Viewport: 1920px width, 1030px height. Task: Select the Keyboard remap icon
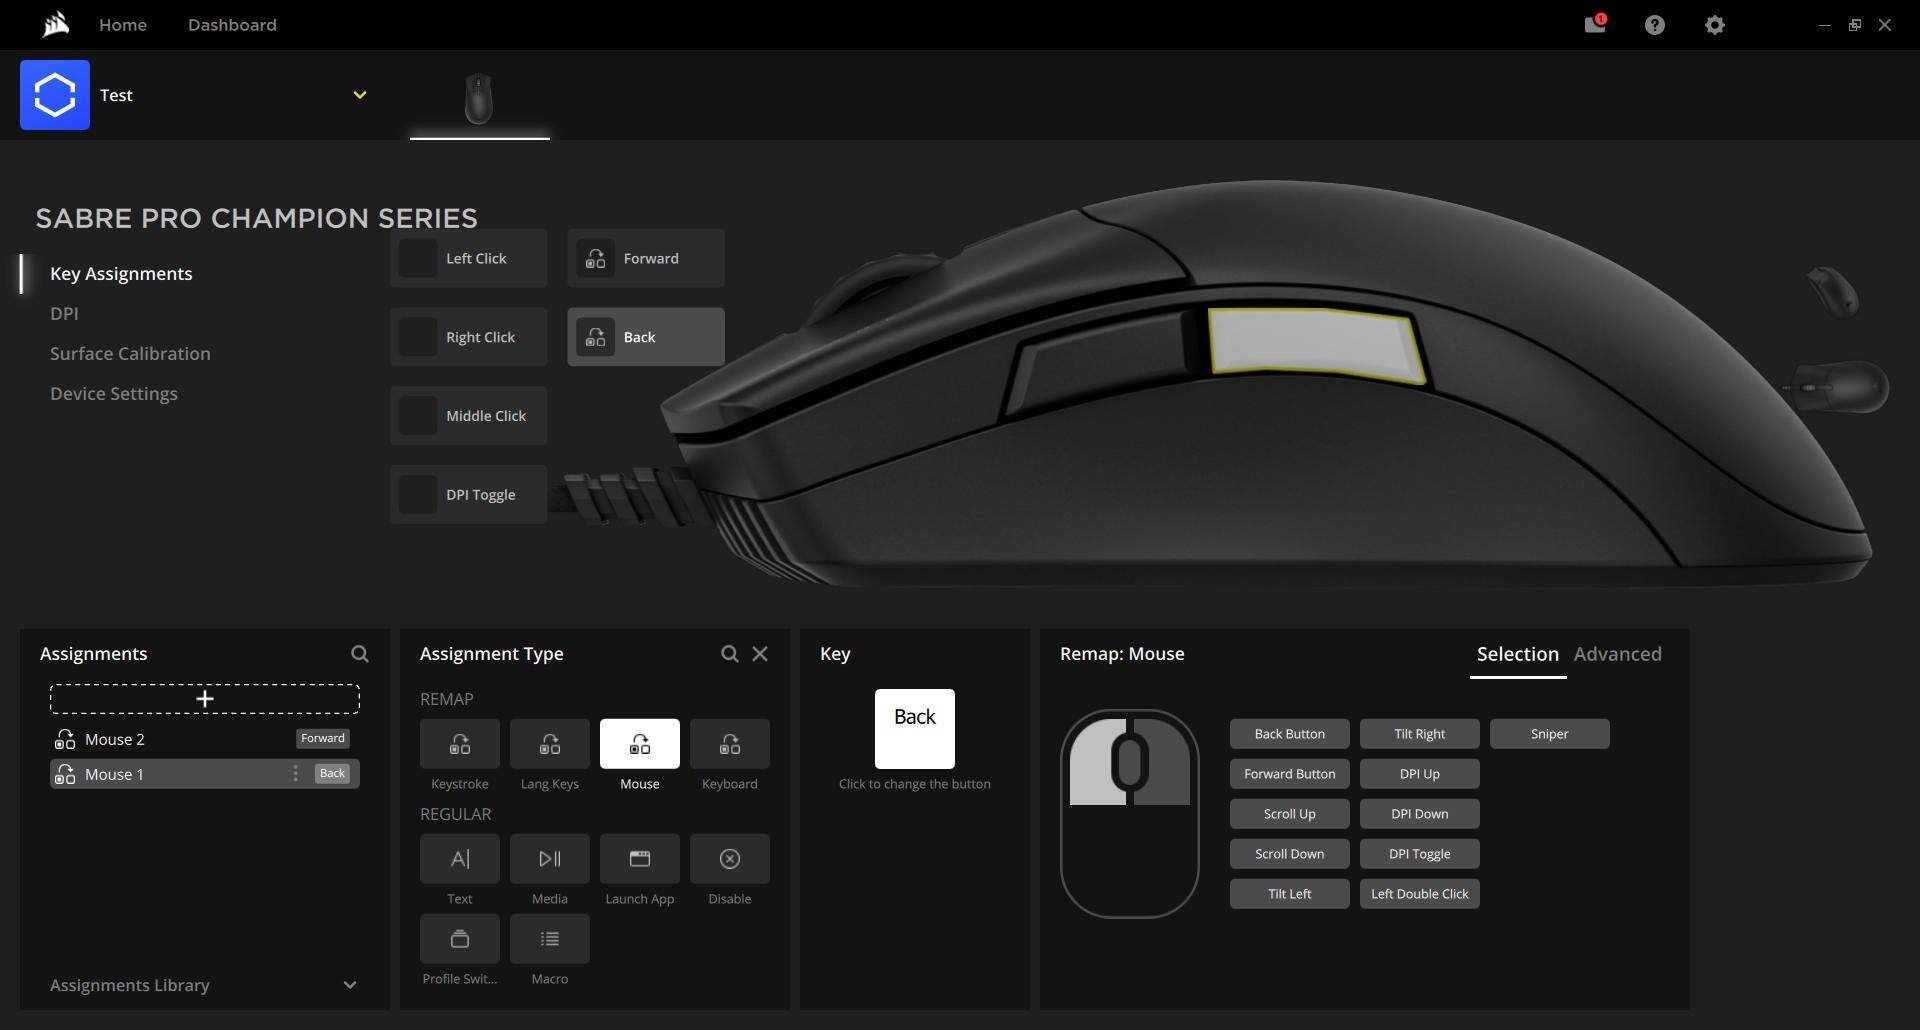pos(729,744)
